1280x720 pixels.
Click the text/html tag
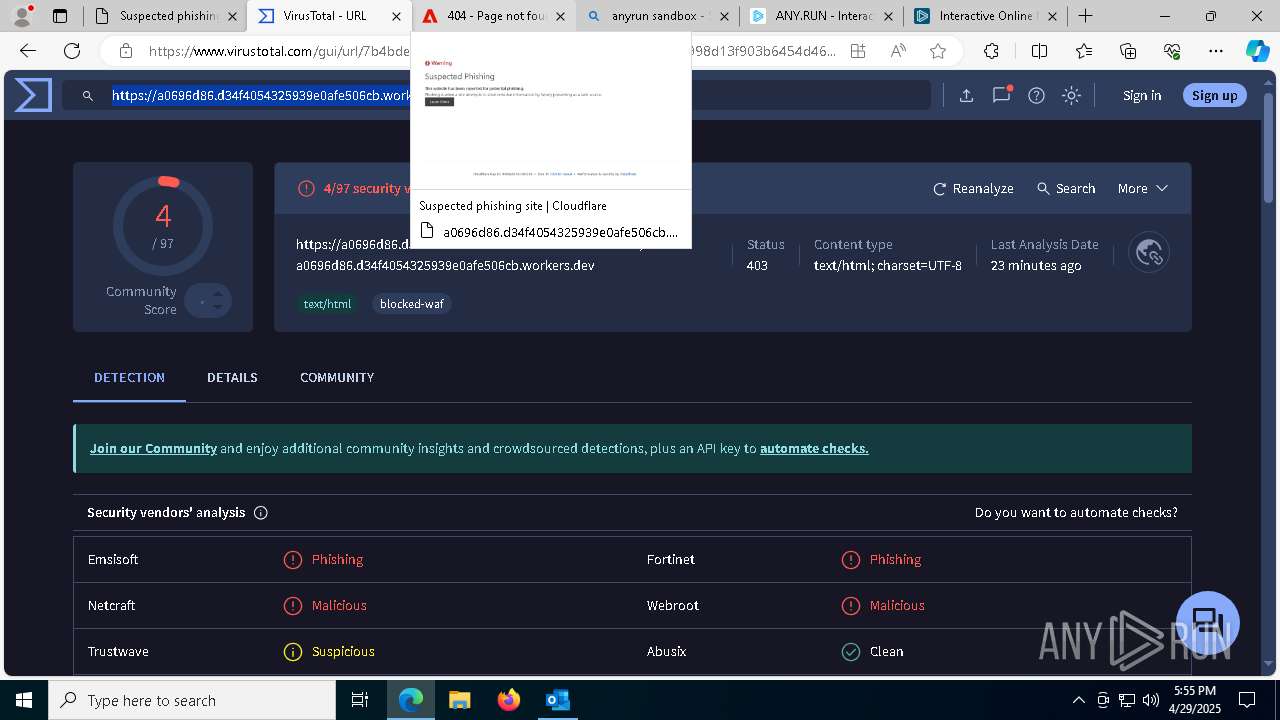pyautogui.click(x=328, y=304)
